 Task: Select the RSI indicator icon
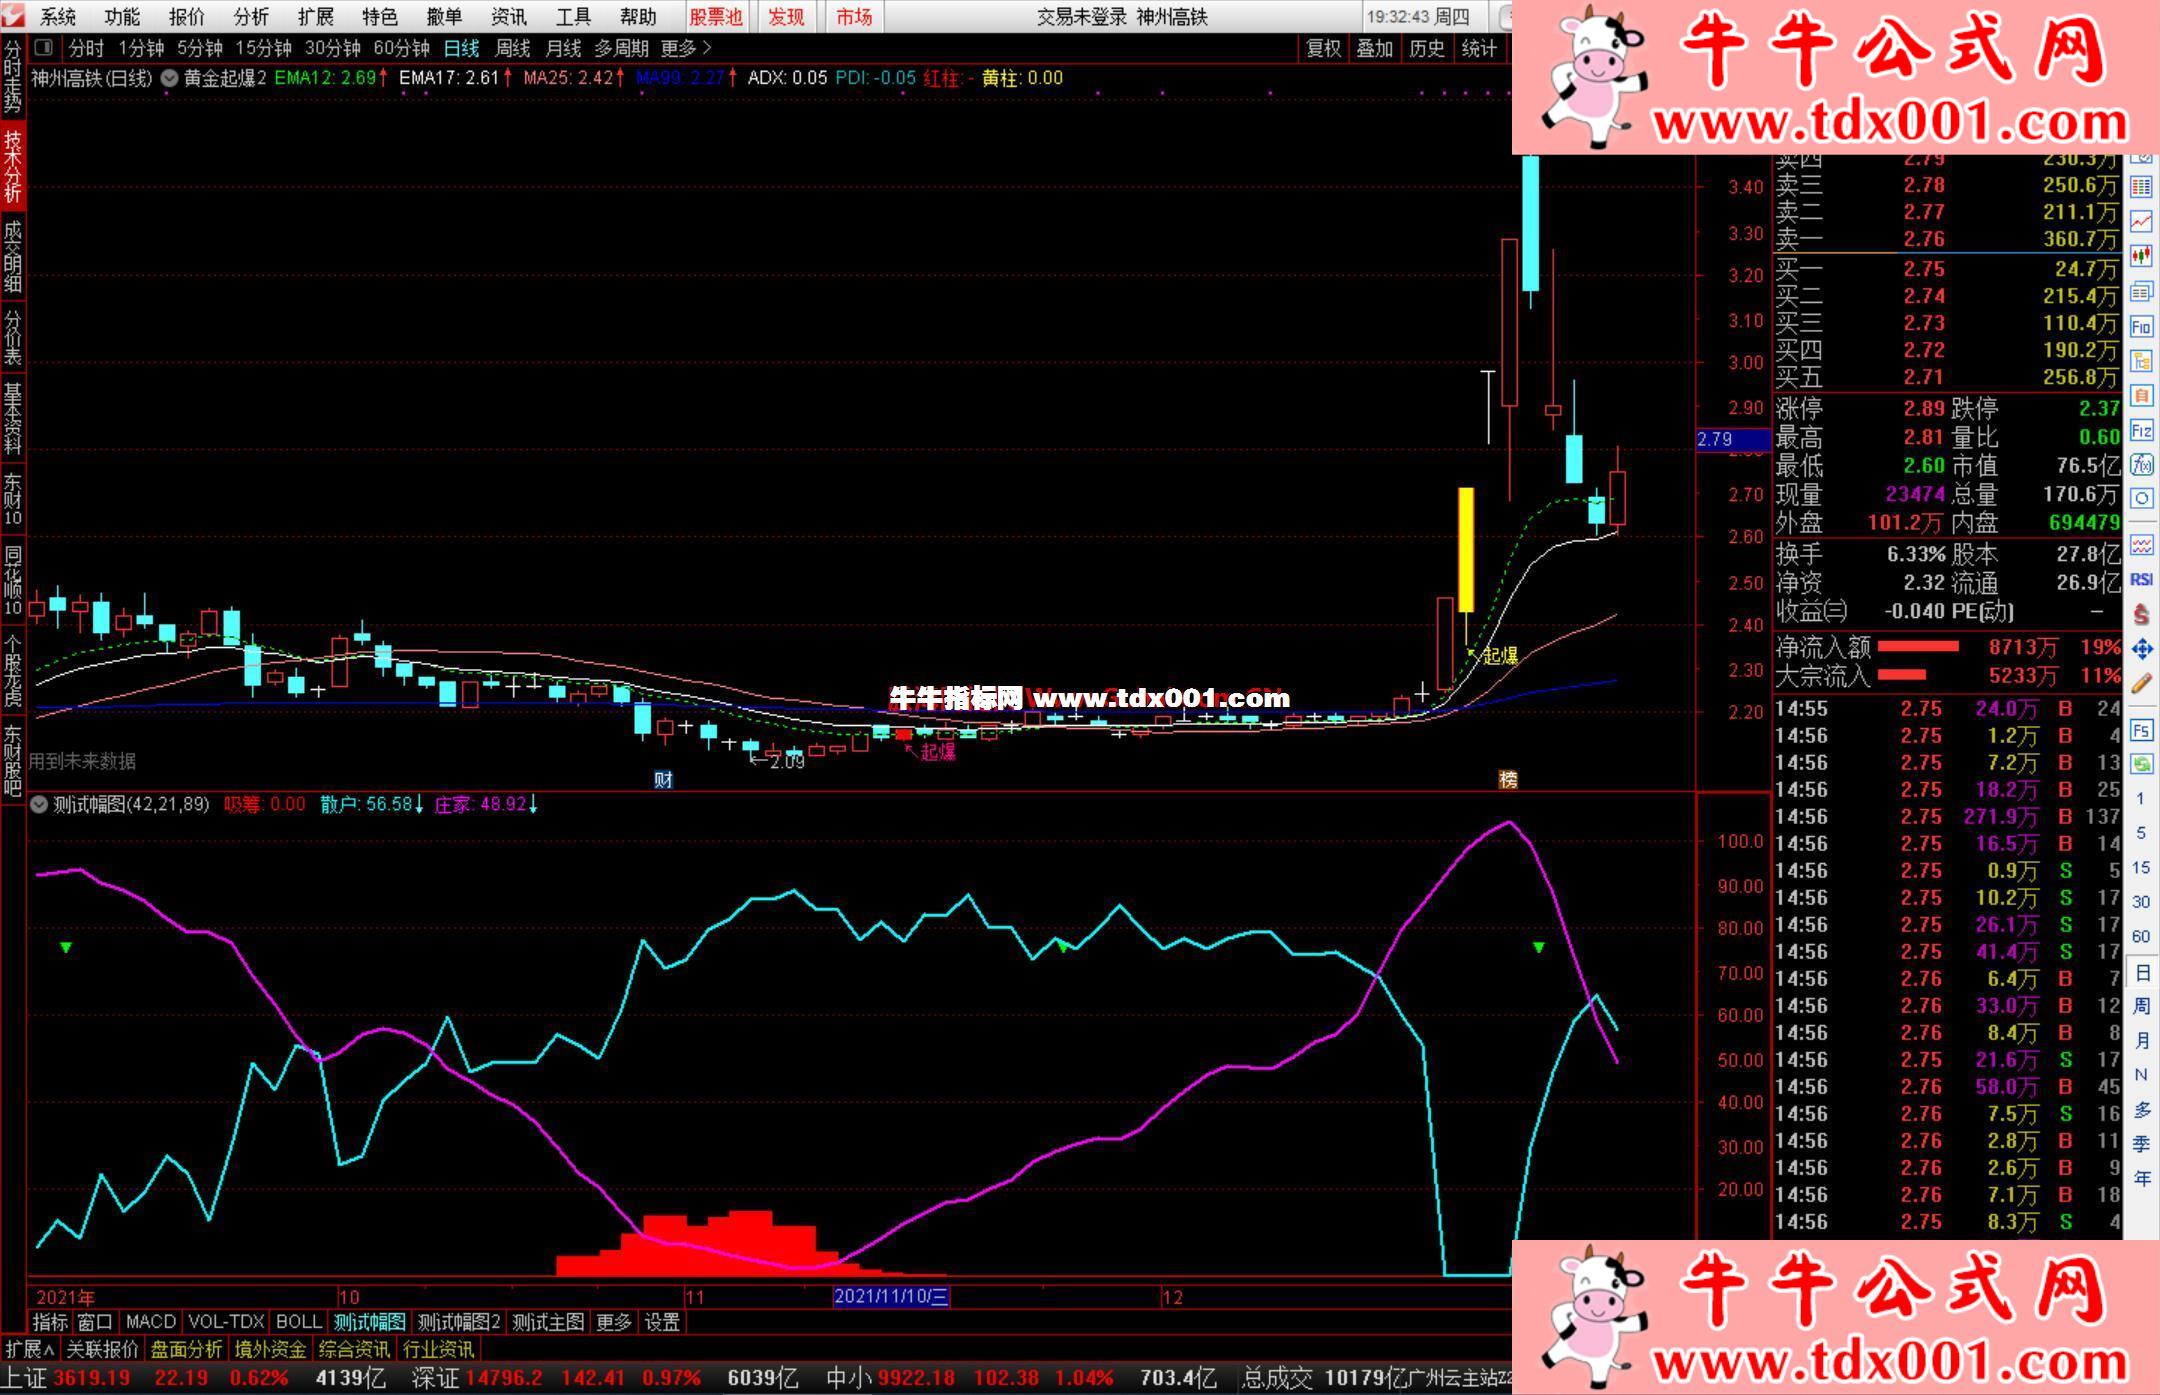[x=2141, y=580]
